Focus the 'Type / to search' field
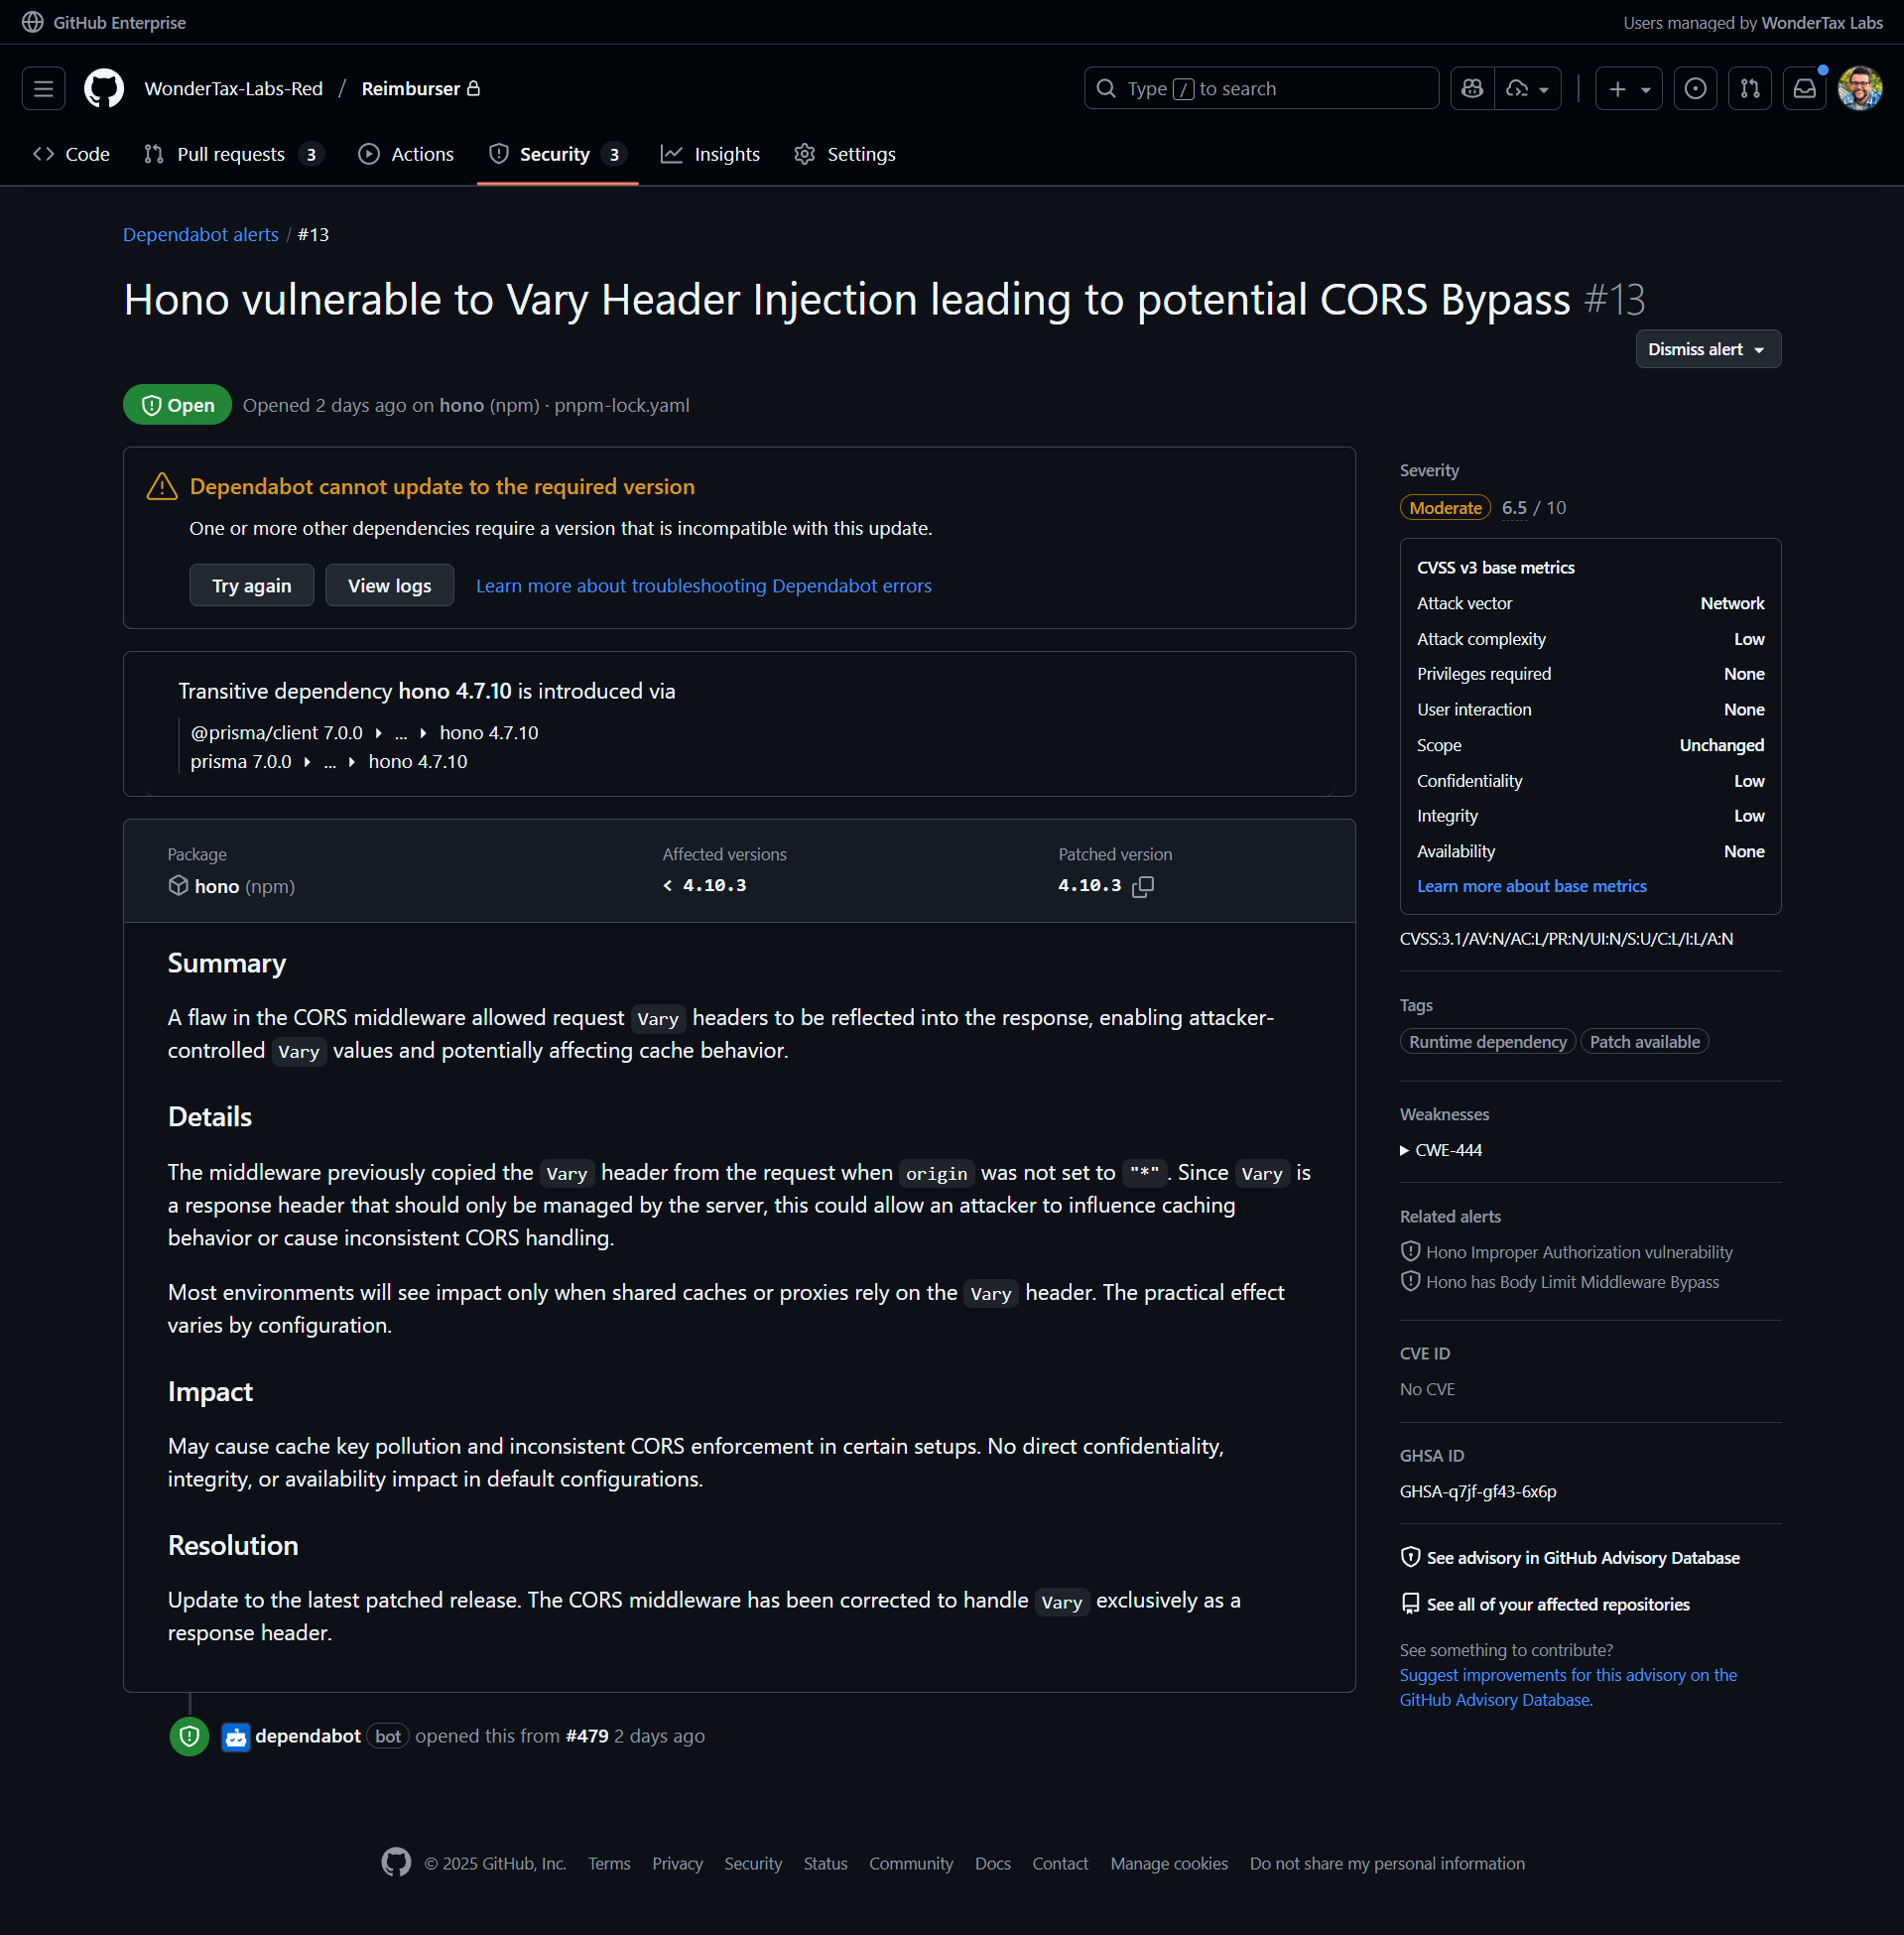Image resolution: width=1904 pixels, height=1935 pixels. (1261, 89)
